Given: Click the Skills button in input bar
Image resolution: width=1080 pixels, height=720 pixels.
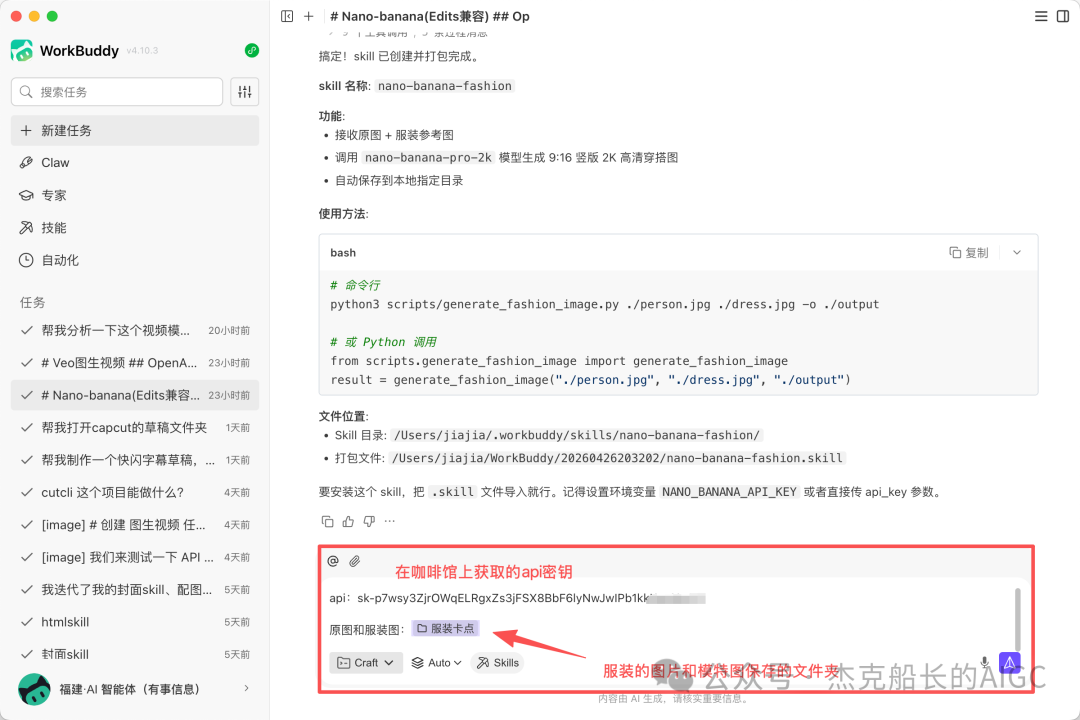Looking at the screenshot, I should [498, 663].
